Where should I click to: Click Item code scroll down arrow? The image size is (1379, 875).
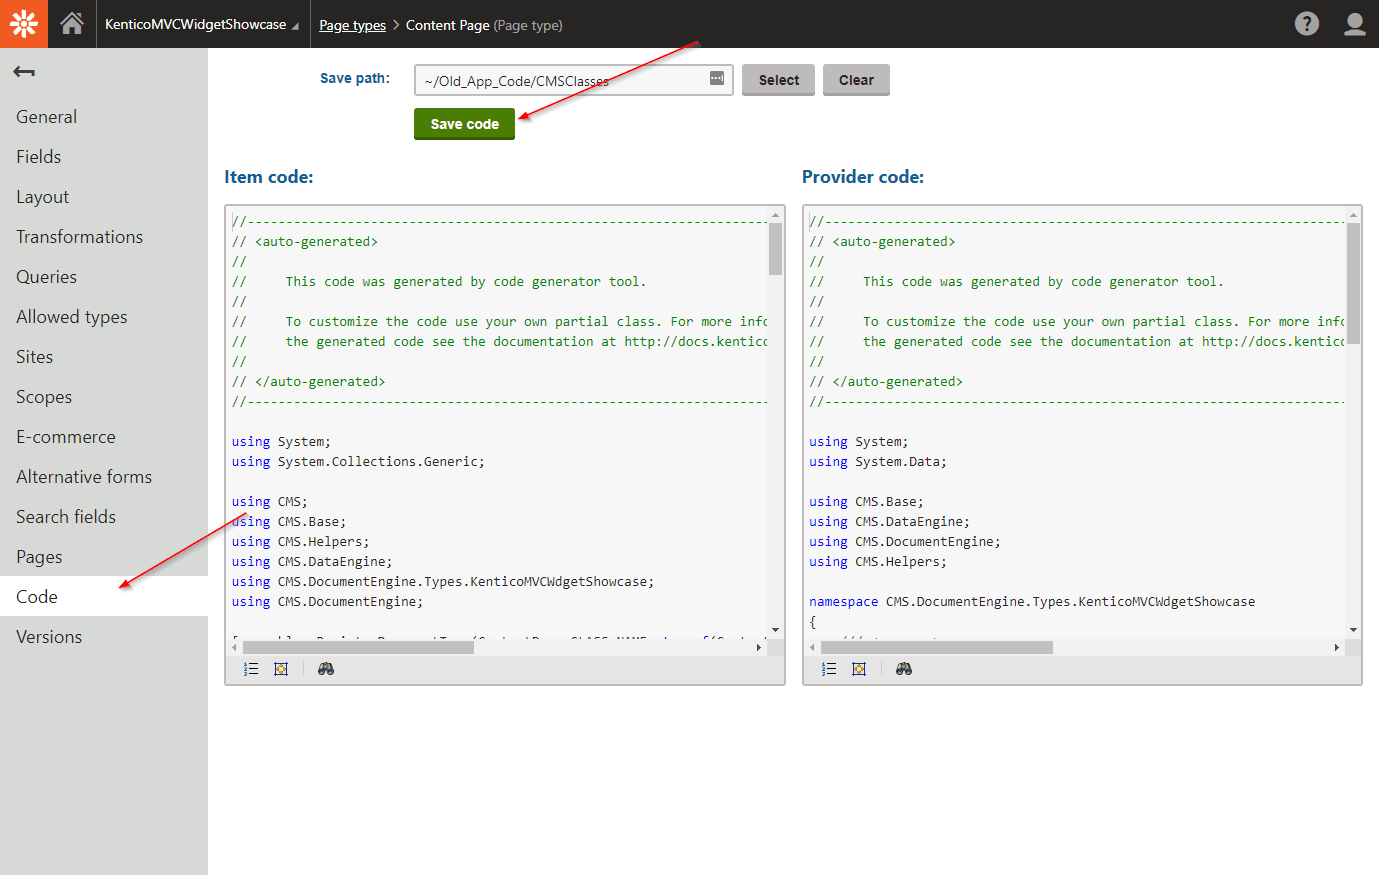[x=775, y=630]
